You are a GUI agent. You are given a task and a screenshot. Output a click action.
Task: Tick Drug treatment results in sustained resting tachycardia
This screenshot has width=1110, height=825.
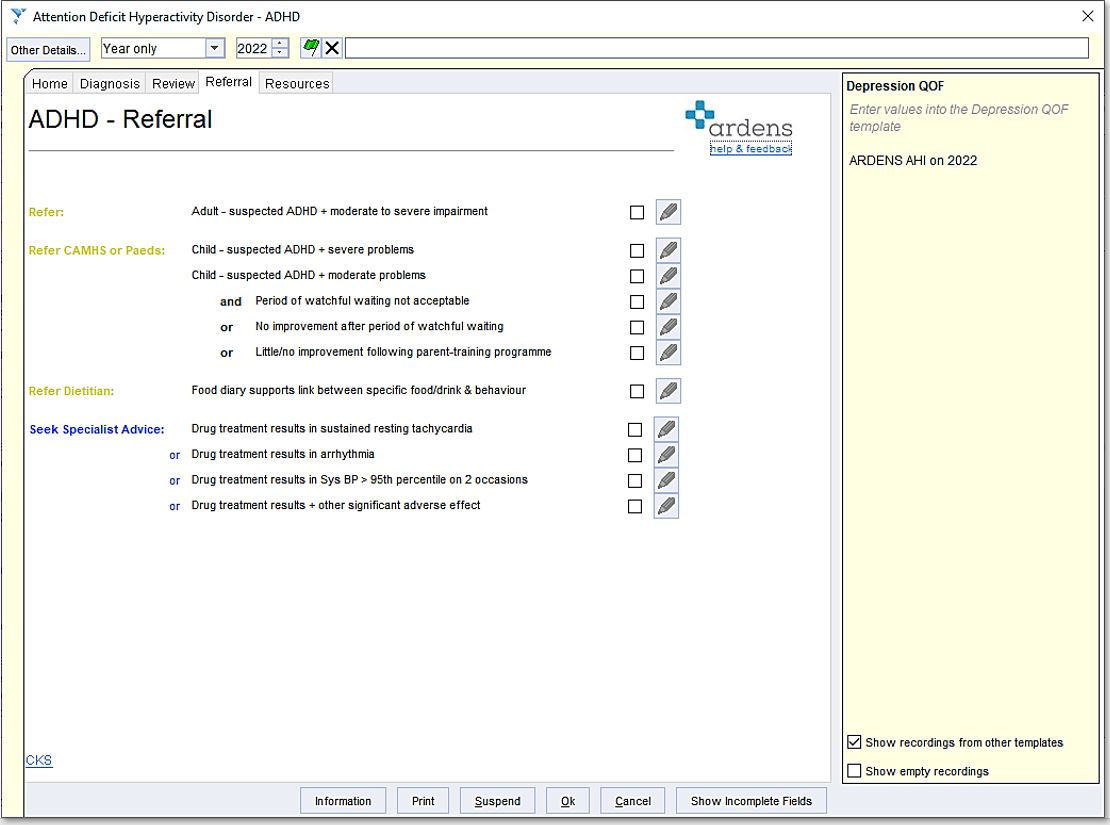tap(635, 430)
